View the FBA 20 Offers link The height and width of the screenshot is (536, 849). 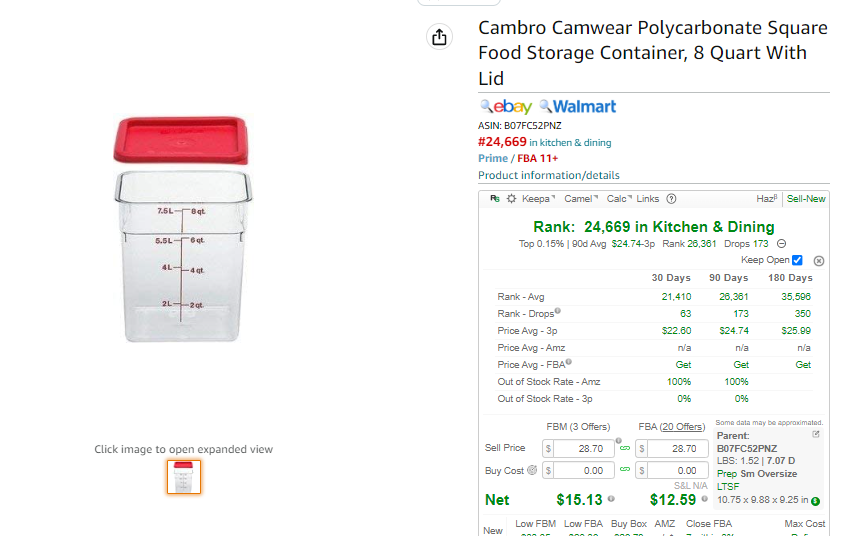[x=682, y=427]
